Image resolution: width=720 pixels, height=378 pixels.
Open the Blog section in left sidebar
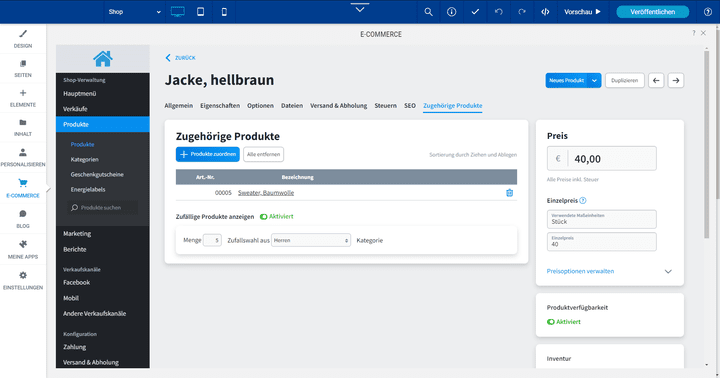click(x=23, y=219)
